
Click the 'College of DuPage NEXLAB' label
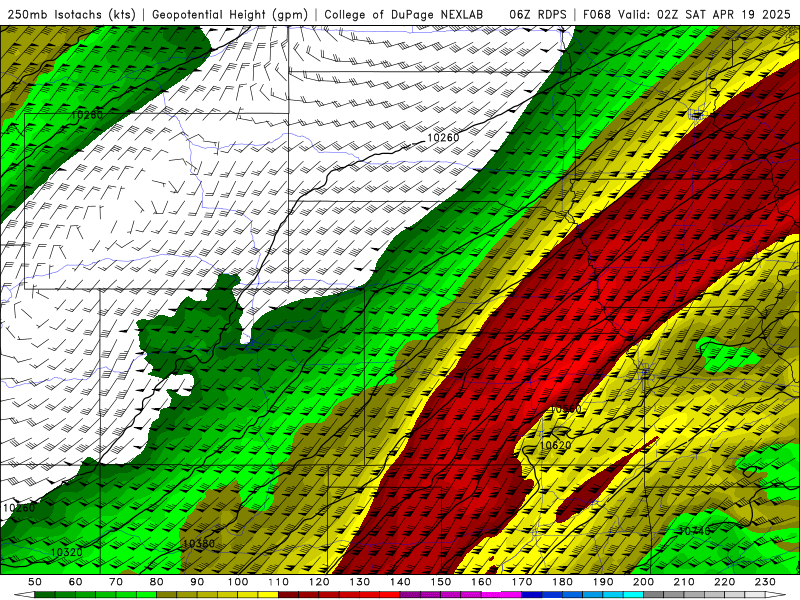(403, 14)
